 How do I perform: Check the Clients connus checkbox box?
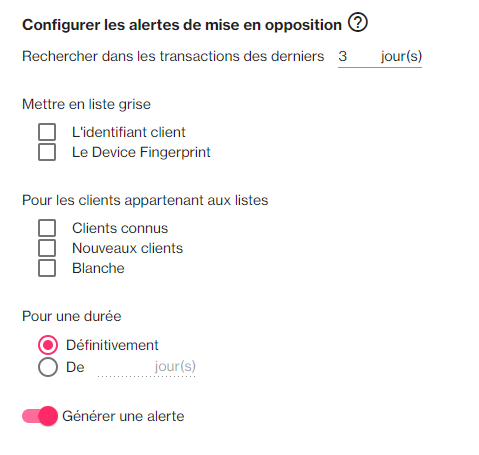coord(47,228)
